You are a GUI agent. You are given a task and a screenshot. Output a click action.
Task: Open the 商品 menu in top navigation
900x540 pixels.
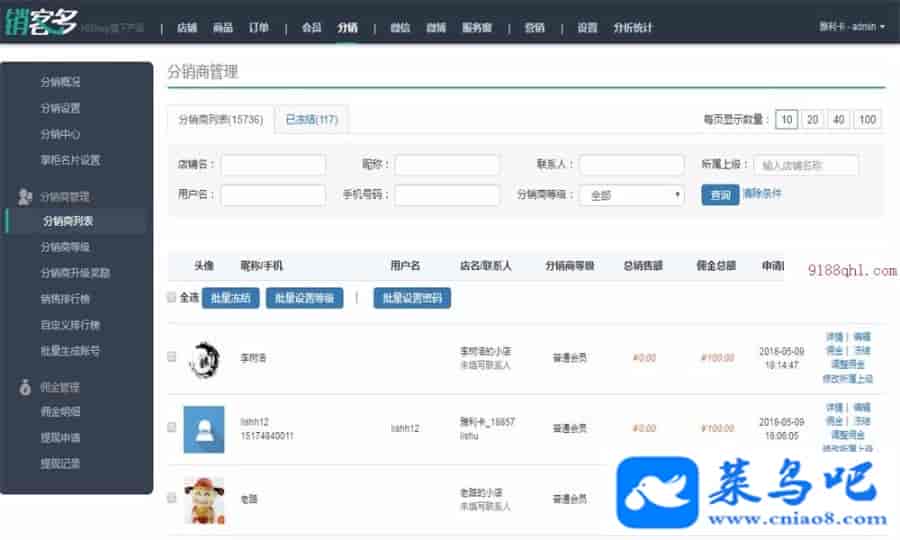(223, 28)
